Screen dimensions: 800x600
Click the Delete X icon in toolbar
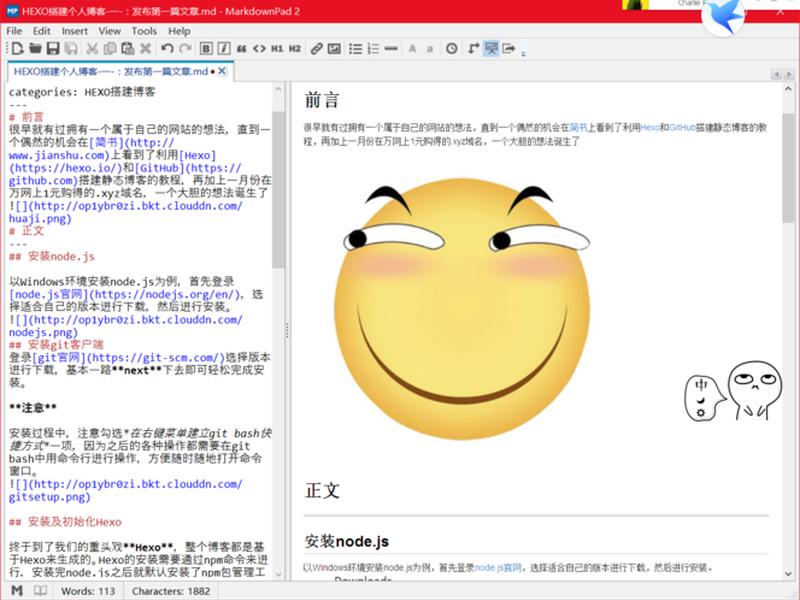pyautogui.click(x=145, y=48)
